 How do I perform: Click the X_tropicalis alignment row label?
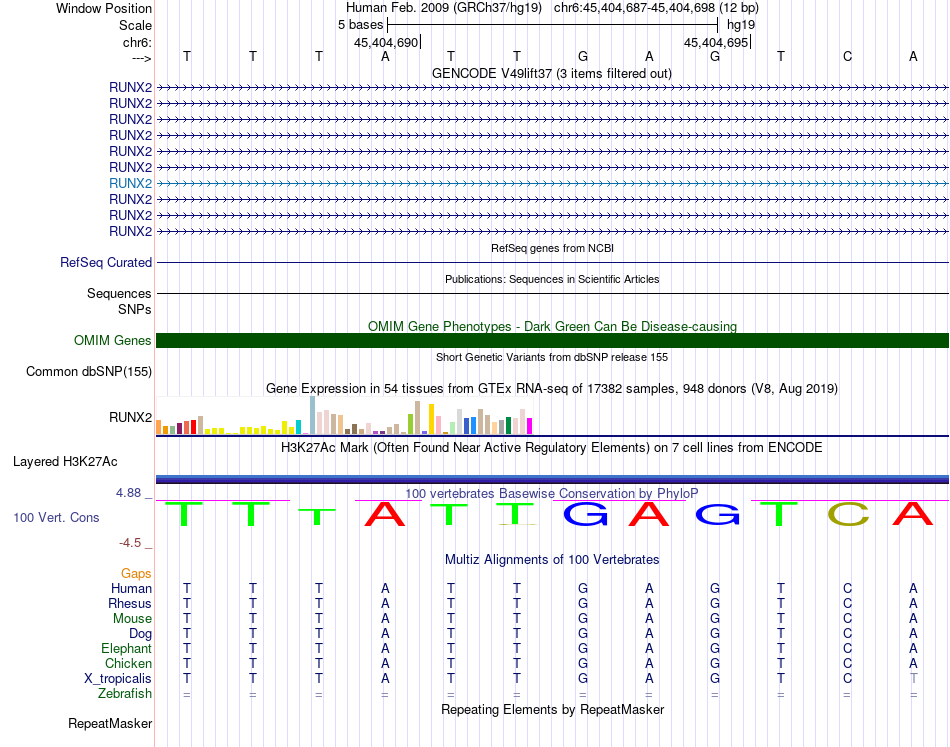coord(118,679)
